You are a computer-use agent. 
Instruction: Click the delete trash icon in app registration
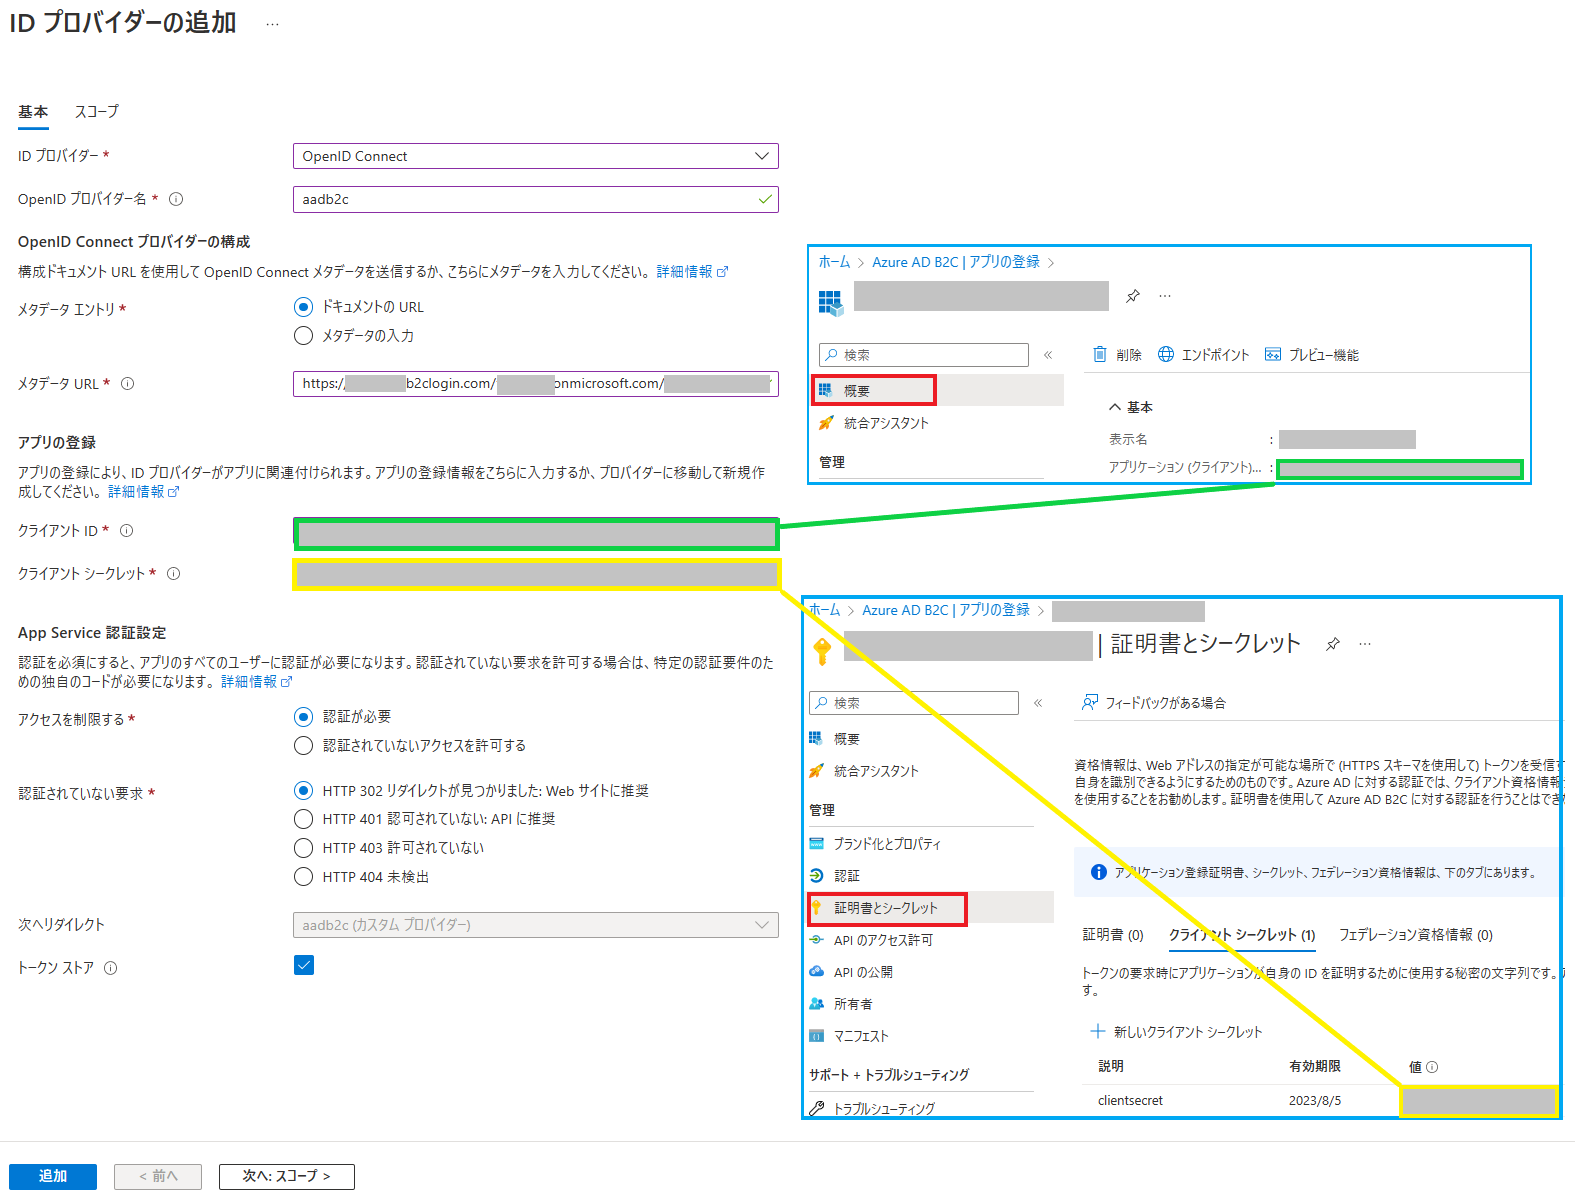1100,354
